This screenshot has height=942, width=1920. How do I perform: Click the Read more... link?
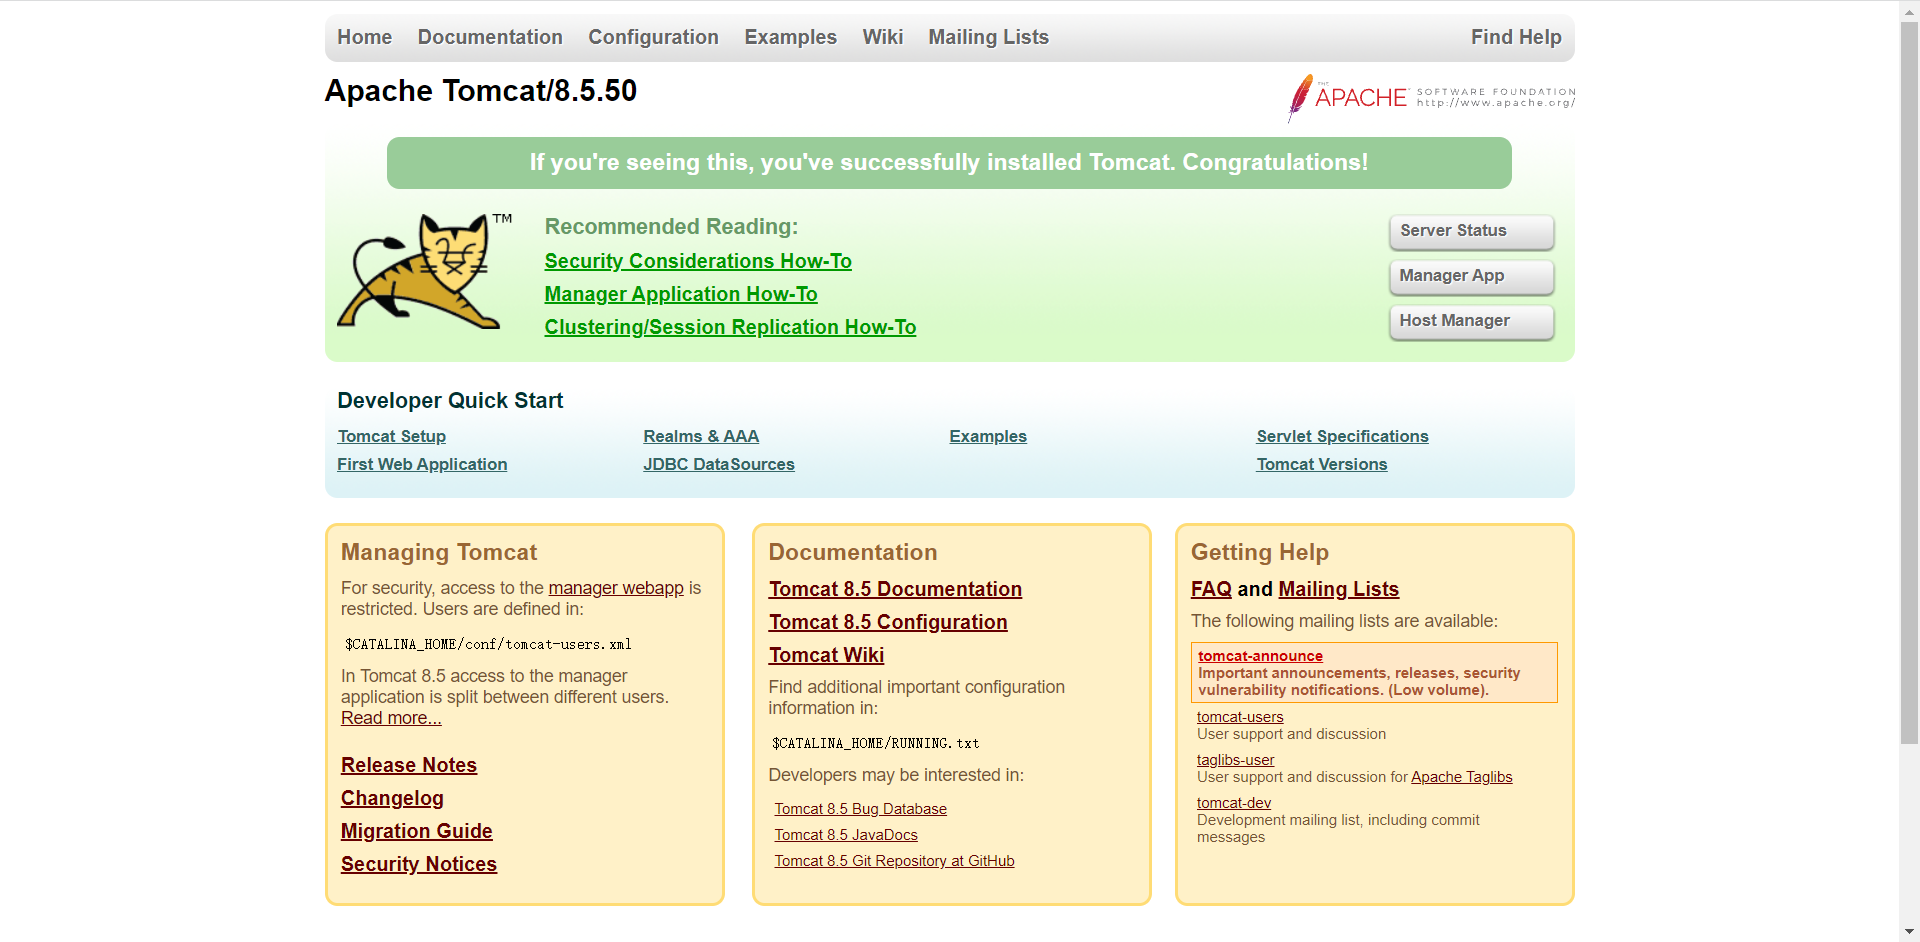391,718
